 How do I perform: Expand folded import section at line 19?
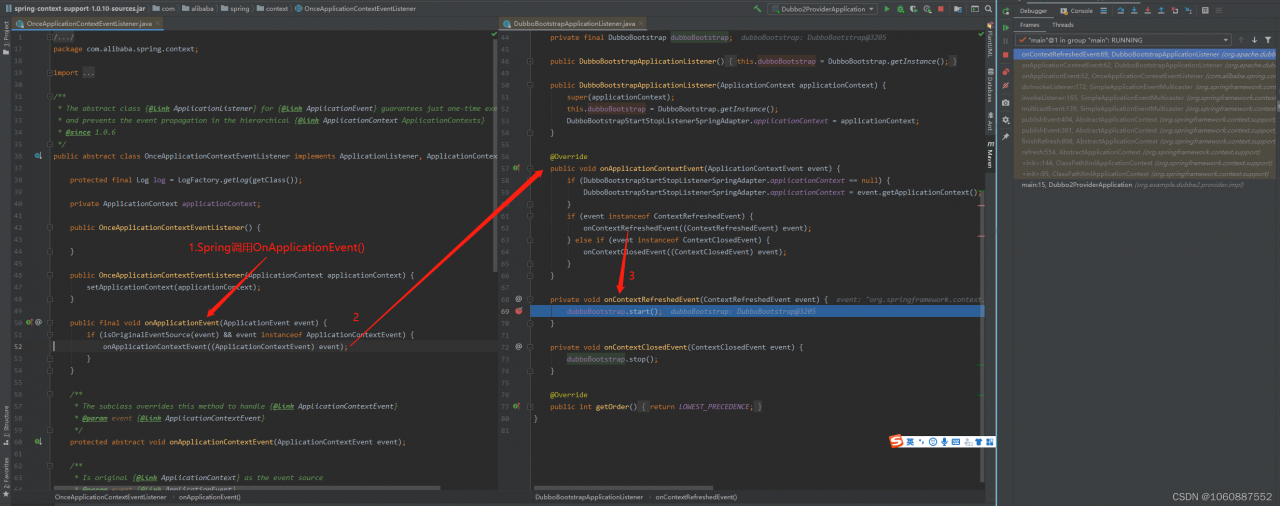(50, 73)
